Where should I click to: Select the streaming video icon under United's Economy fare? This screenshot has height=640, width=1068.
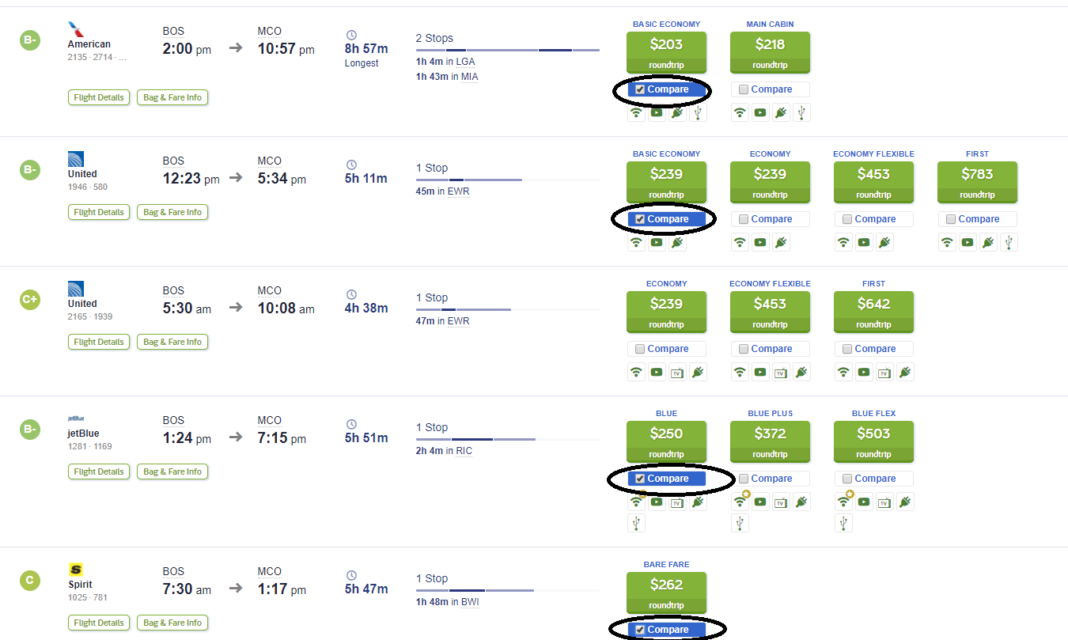coord(760,242)
